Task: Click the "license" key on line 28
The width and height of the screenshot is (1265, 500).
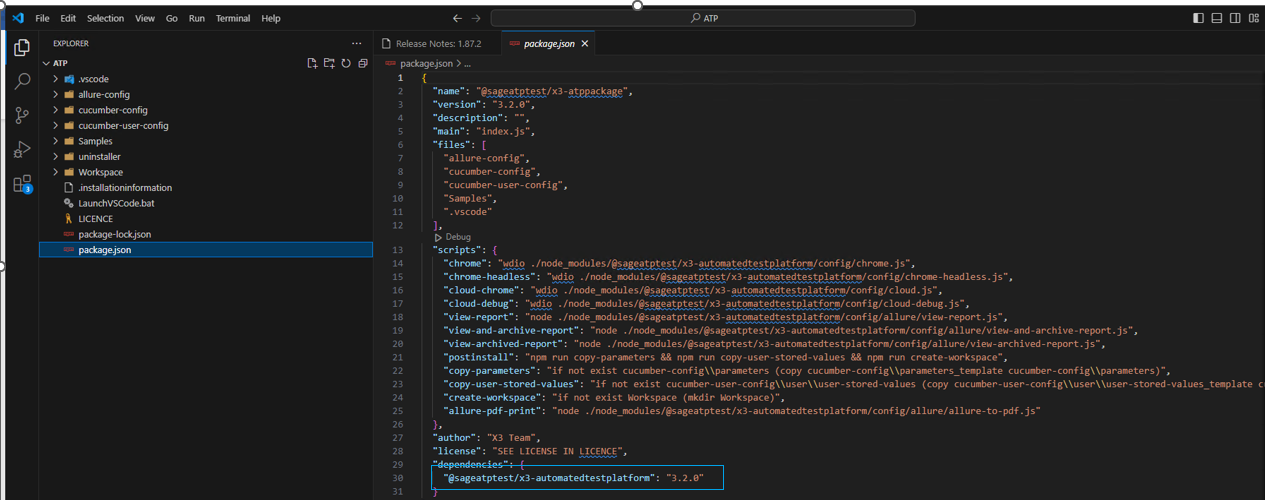Action: 455,451
